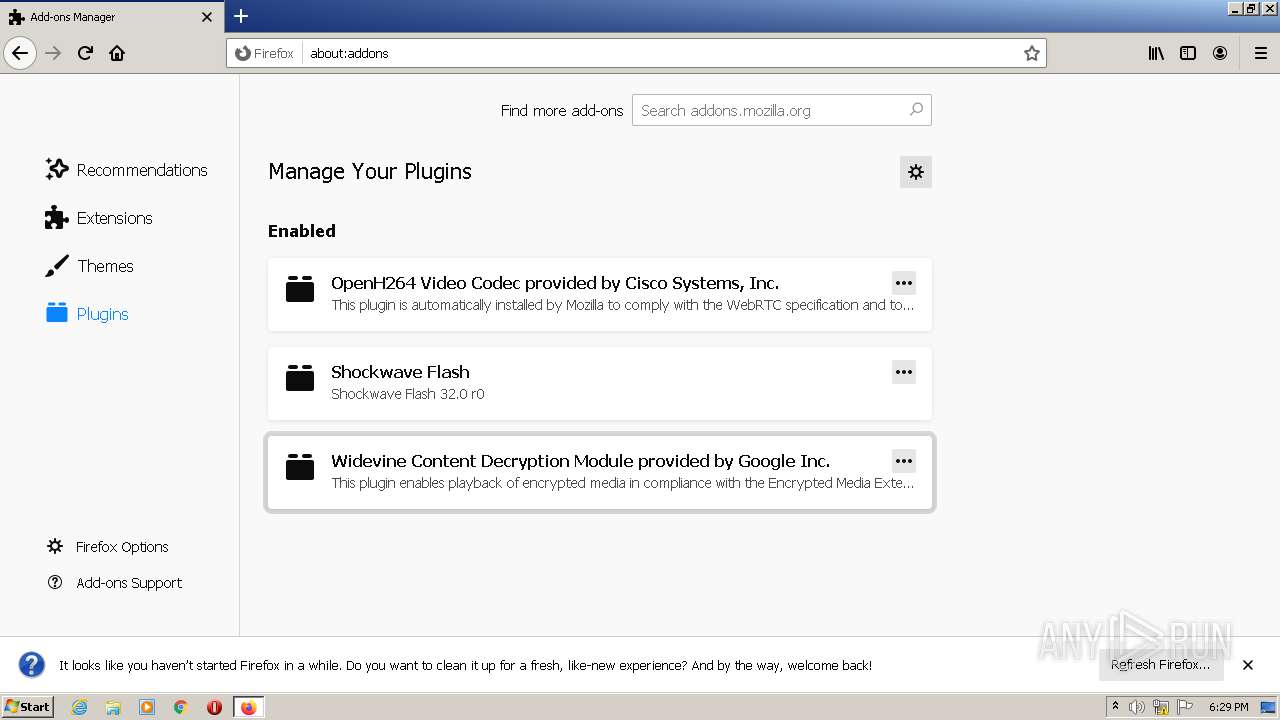
Task: Click the blue Plugins brick icon
Action: [57, 314]
